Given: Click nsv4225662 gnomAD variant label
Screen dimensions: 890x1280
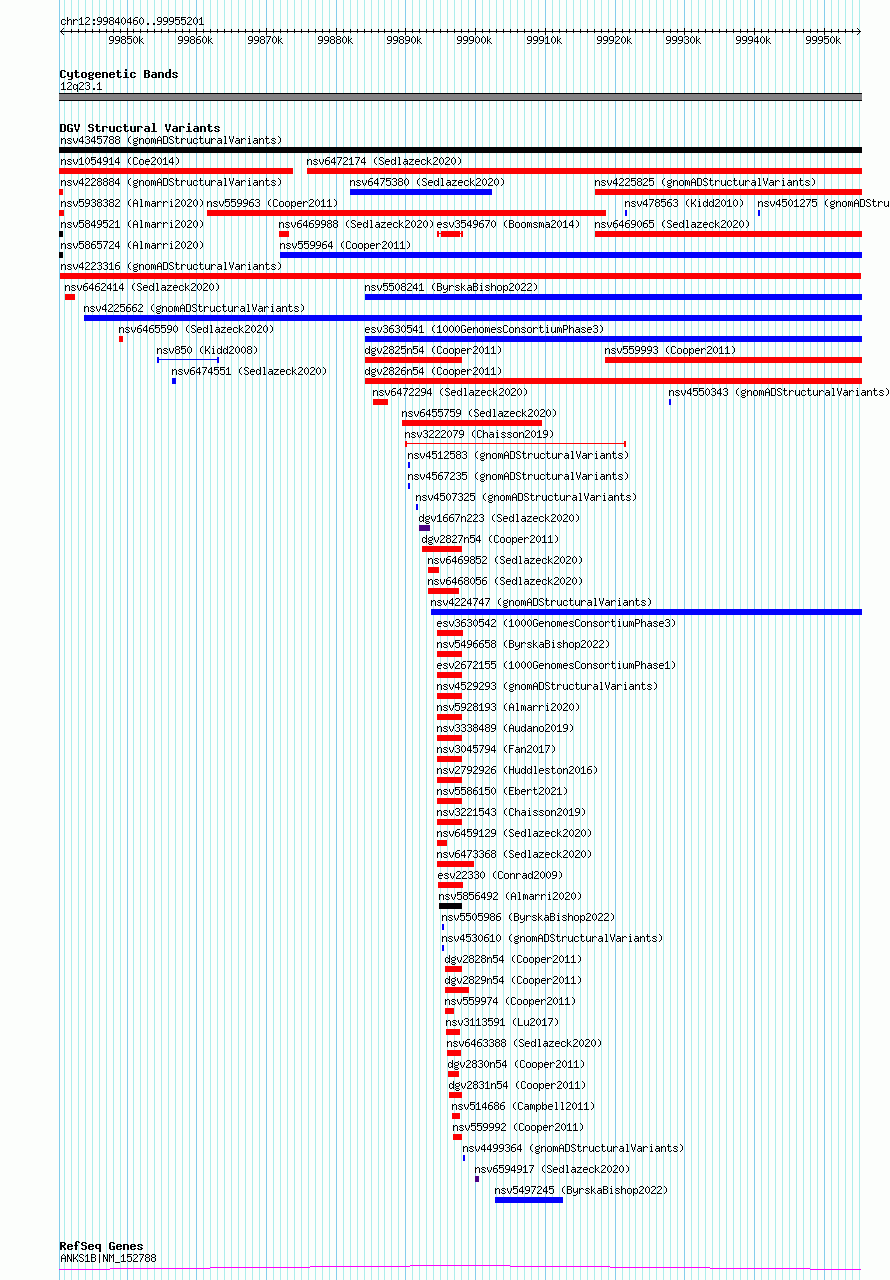Looking at the screenshot, I should click(194, 308).
